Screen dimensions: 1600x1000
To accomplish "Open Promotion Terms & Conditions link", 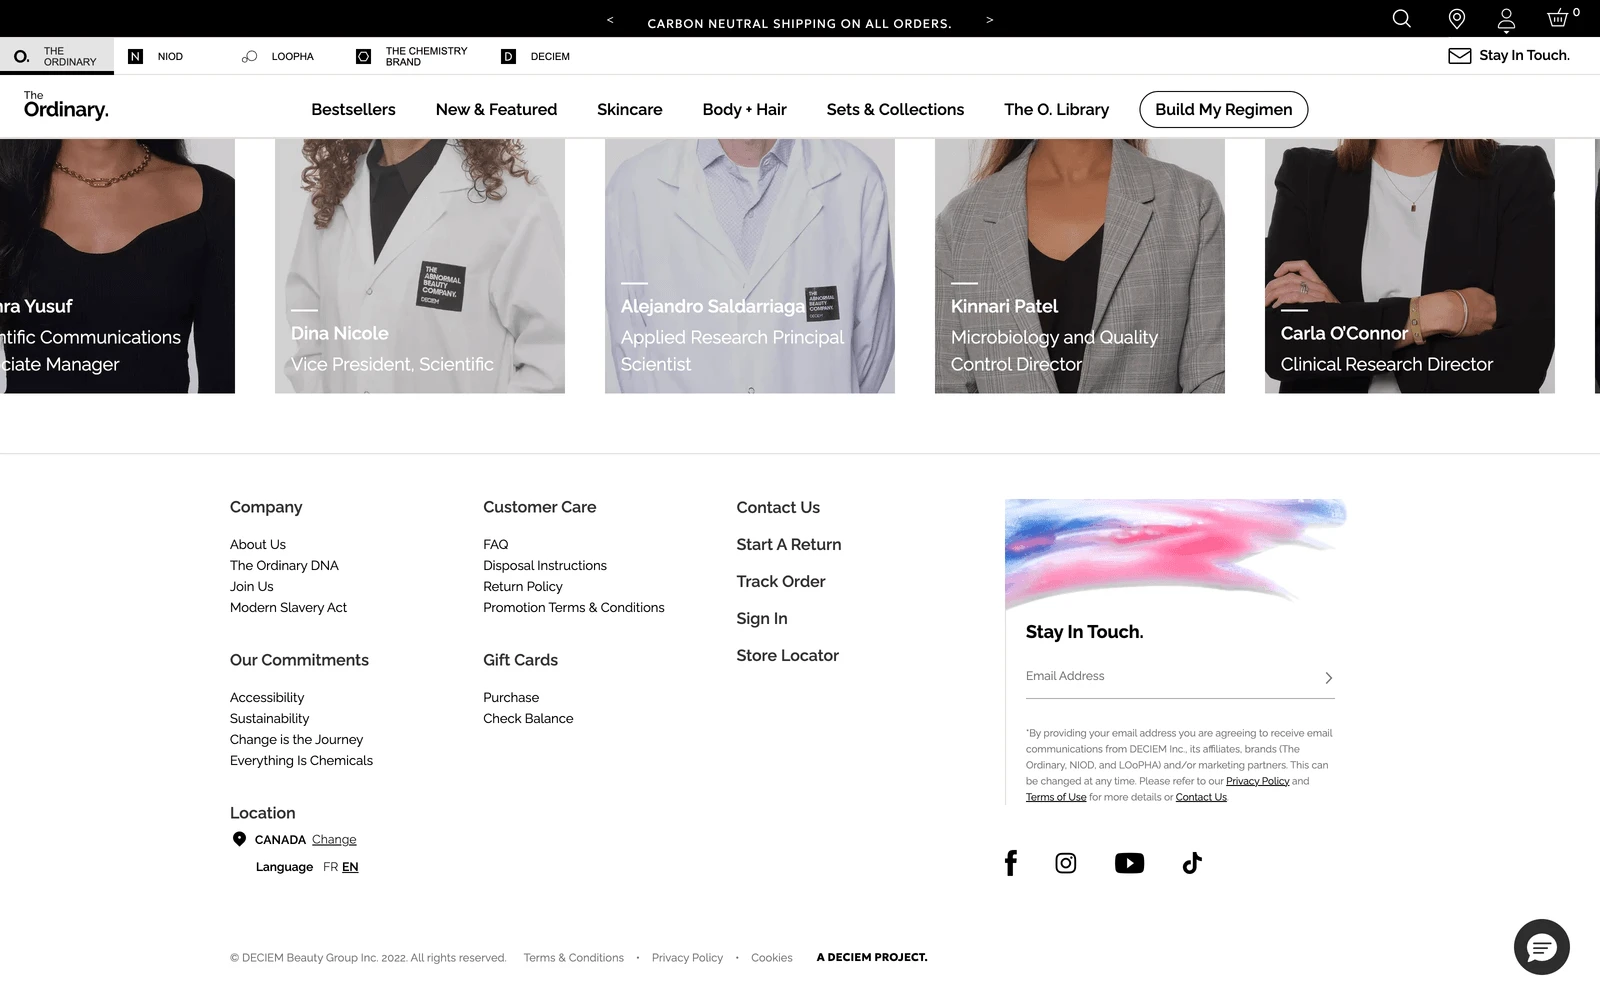I will click(574, 608).
